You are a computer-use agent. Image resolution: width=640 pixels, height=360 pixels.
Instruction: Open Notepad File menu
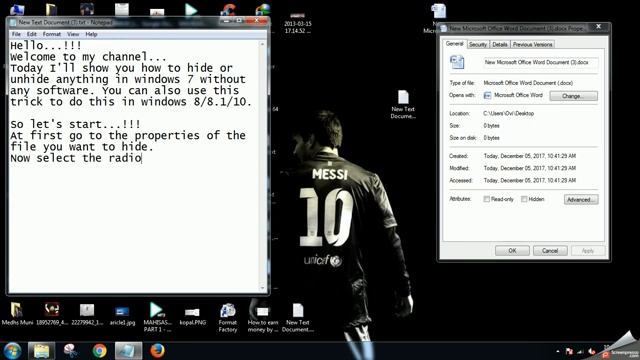click(16, 34)
